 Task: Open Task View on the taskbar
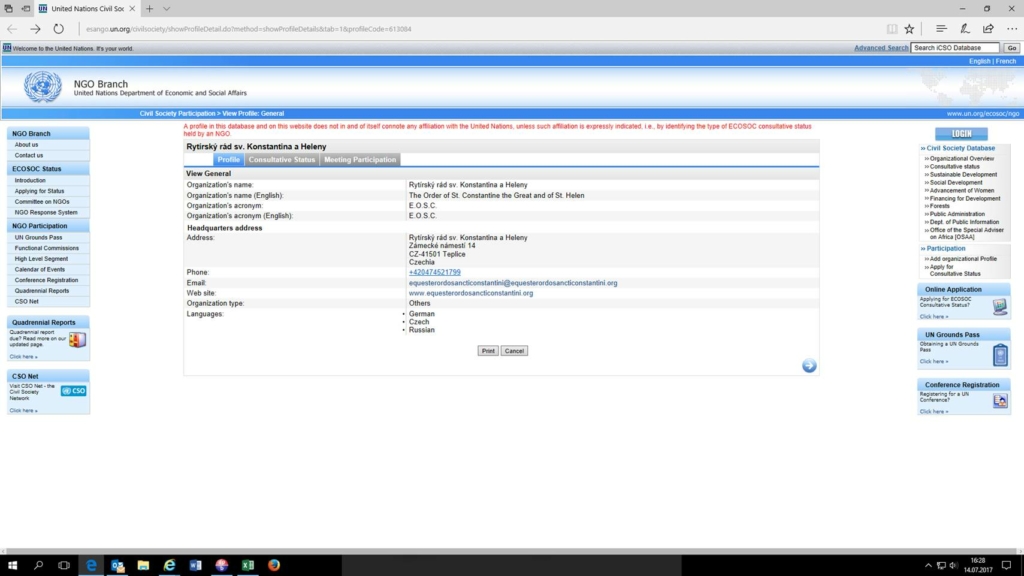tap(64, 565)
